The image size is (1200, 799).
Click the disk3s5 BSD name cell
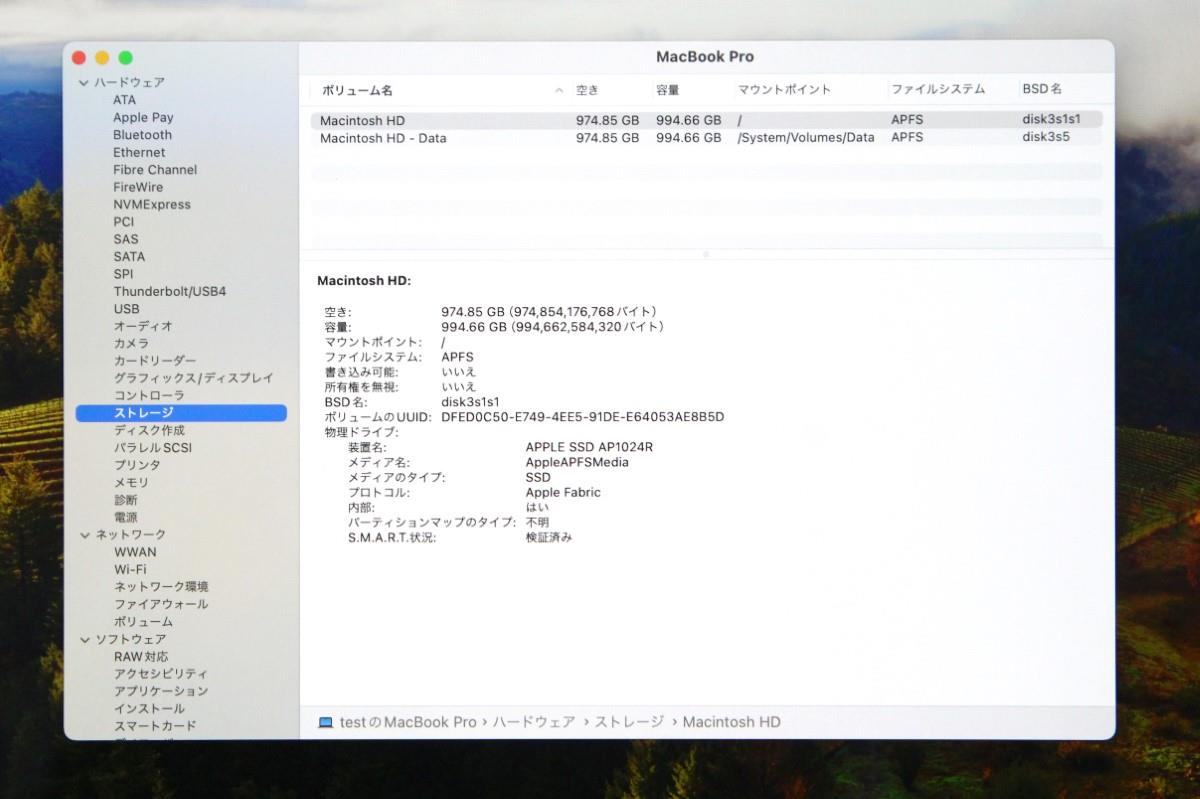pos(1046,137)
